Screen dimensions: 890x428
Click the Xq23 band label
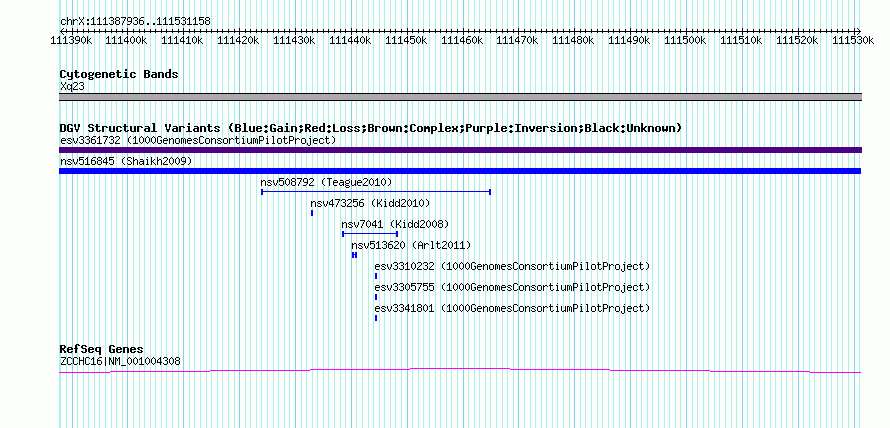pyautogui.click(x=72, y=86)
